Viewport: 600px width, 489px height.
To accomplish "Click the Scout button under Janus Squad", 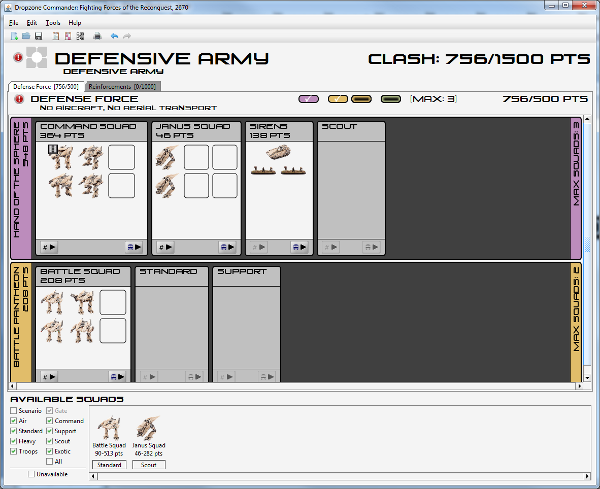I will click(x=148, y=465).
